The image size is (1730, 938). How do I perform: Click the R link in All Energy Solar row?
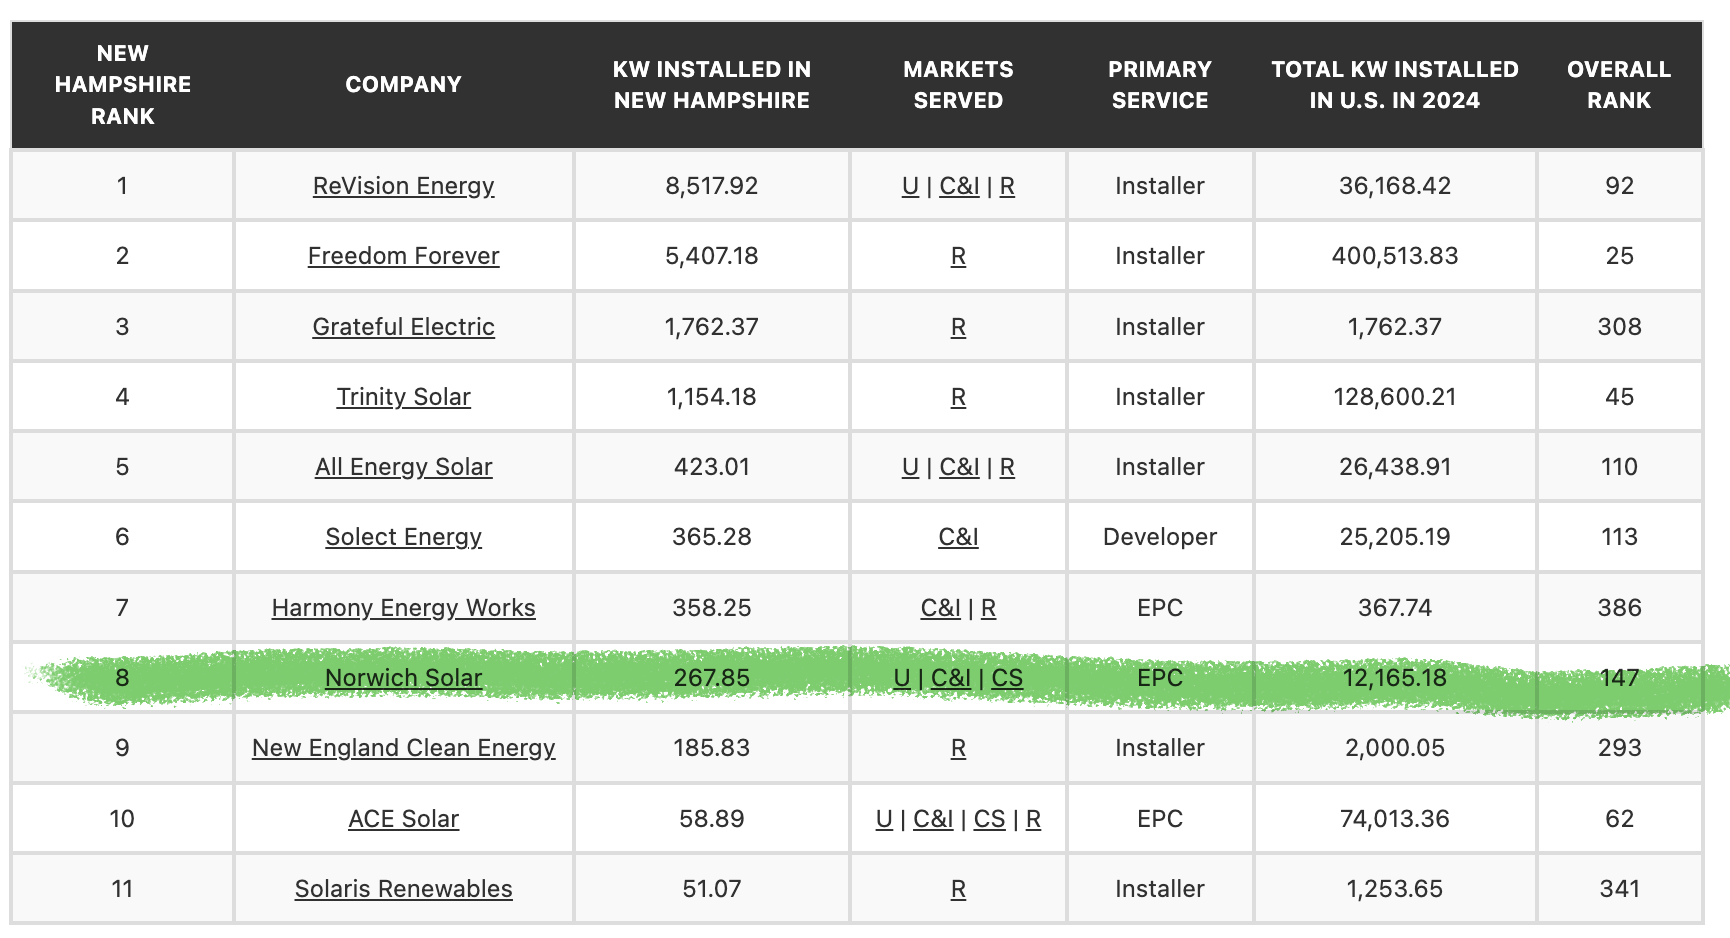point(1007,467)
